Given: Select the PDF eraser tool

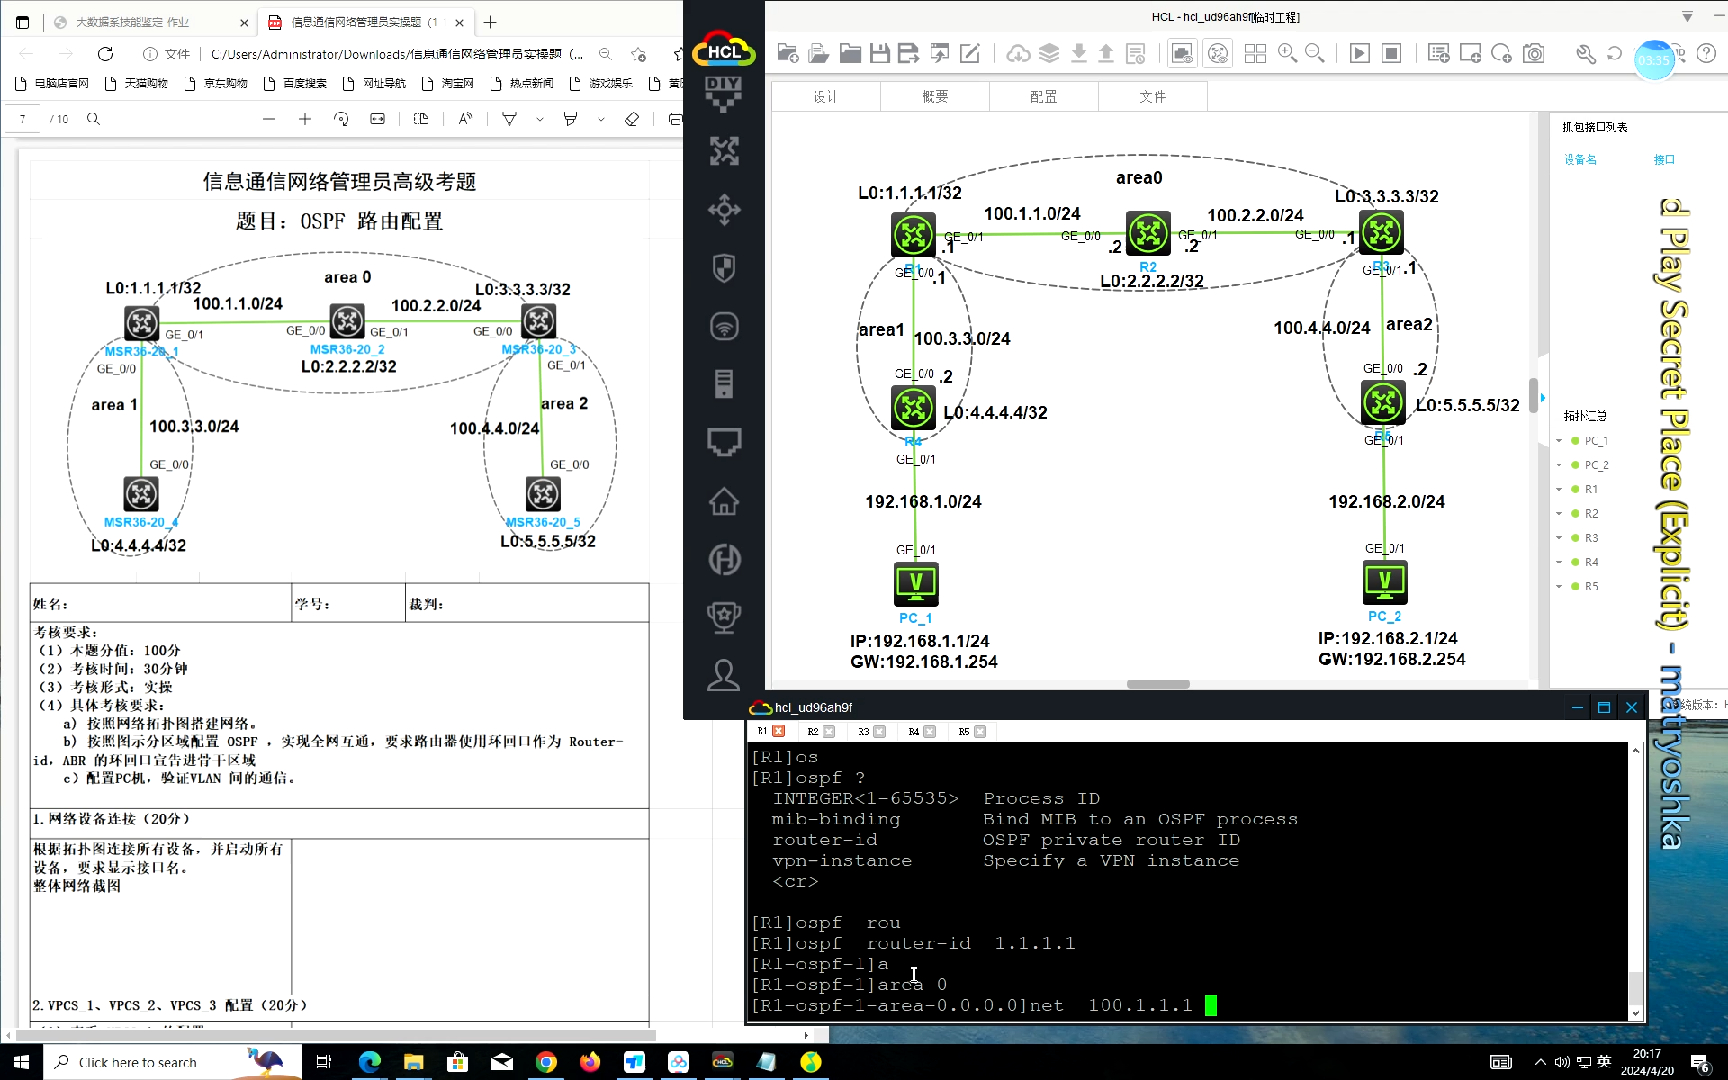Looking at the screenshot, I should [x=632, y=119].
